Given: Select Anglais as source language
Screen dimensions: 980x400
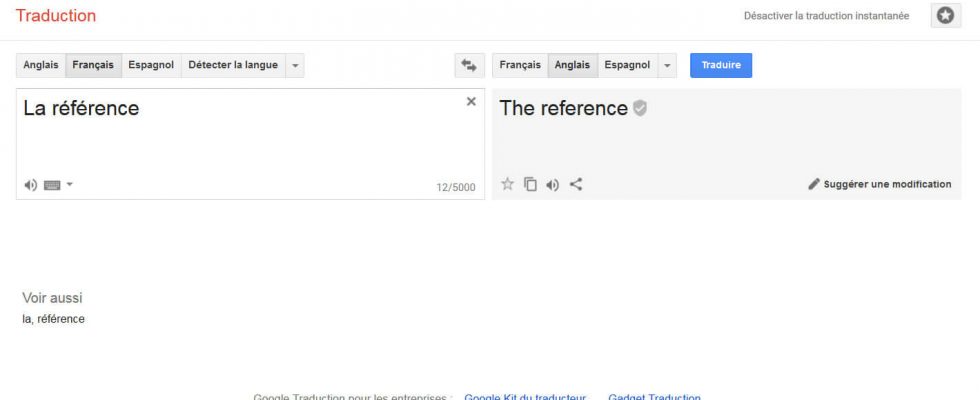Looking at the screenshot, I should [x=41, y=65].
